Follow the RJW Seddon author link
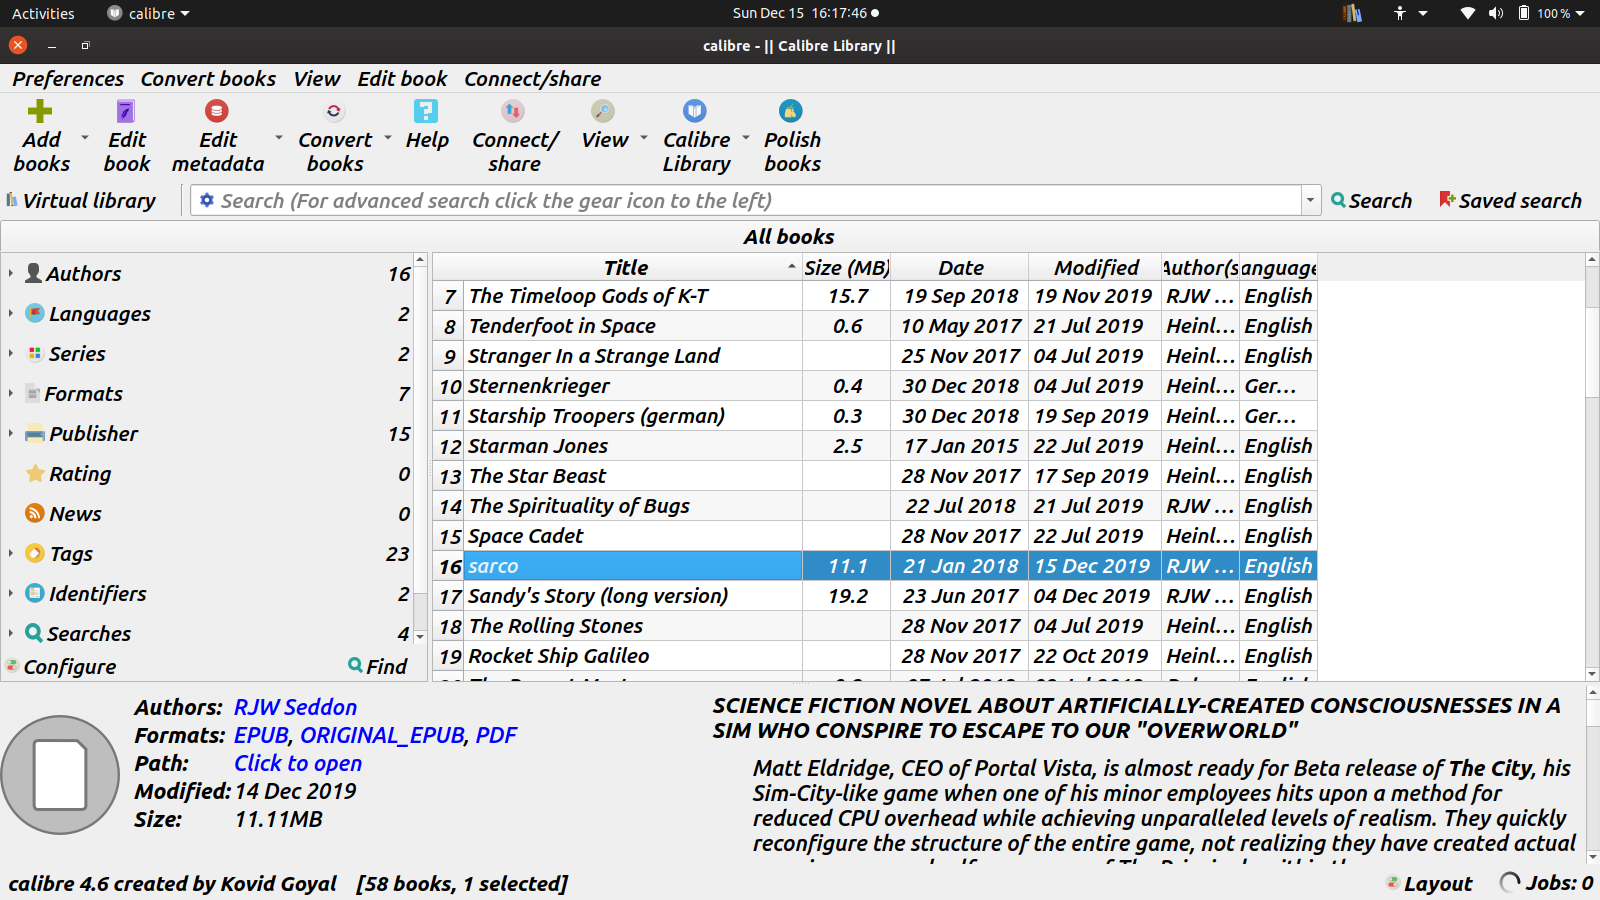The image size is (1600, 900). point(295,707)
